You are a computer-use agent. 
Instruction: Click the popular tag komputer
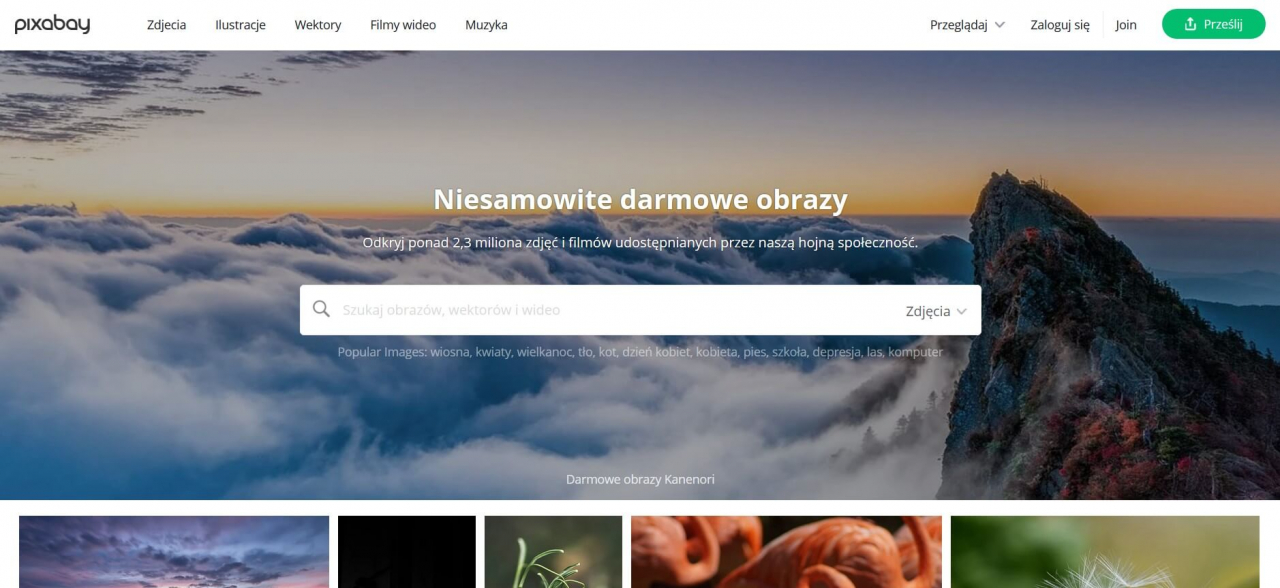tap(915, 352)
